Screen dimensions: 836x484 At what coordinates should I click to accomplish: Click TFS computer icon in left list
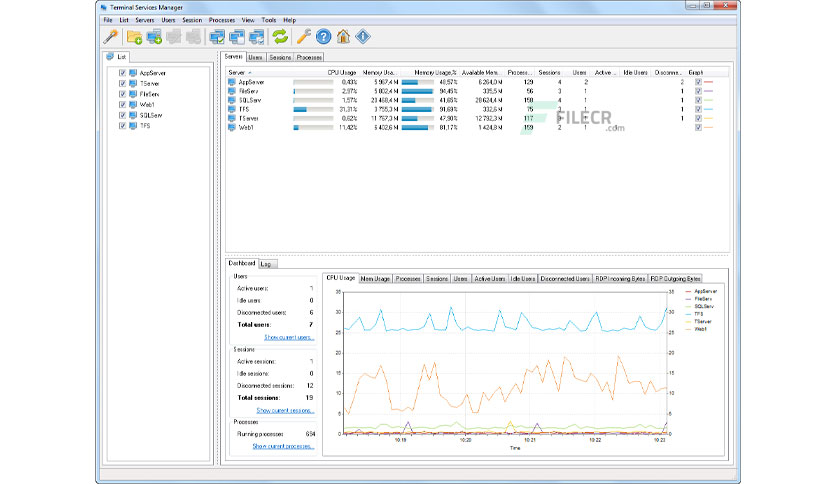133,126
